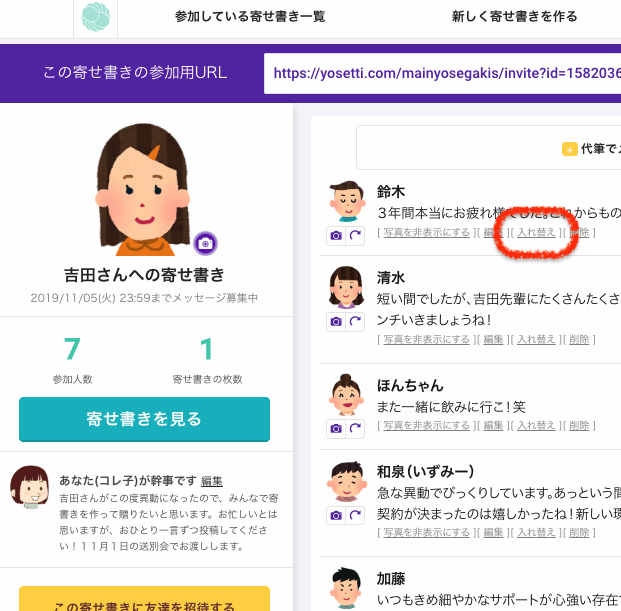621x611 pixels.
Task: Click camera icon under 鈴木's avatar
Action: point(336,236)
